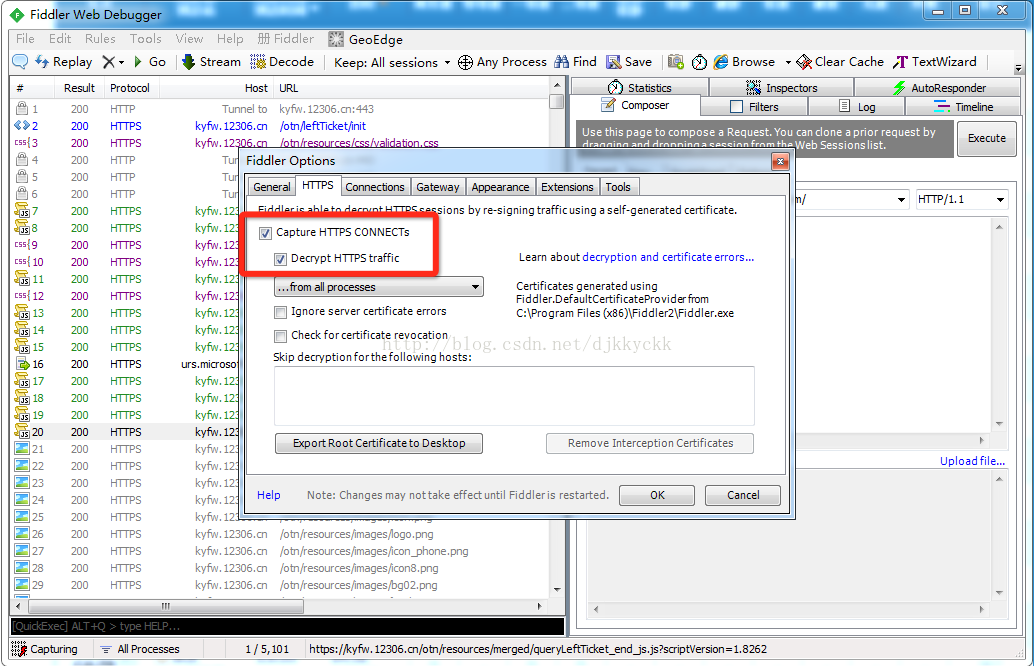The width and height of the screenshot is (1034, 666).
Task: Replay the selected session
Action: (63, 62)
